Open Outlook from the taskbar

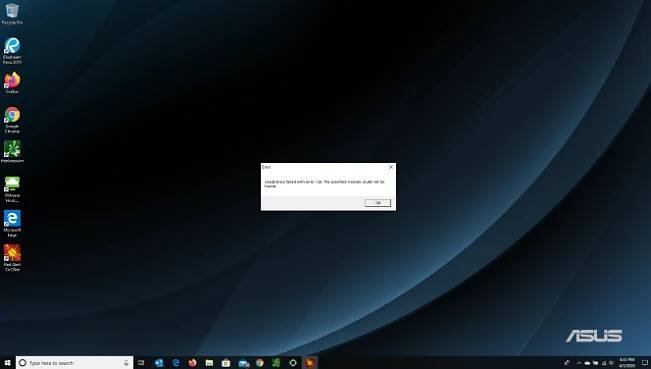click(x=159, y=363)
